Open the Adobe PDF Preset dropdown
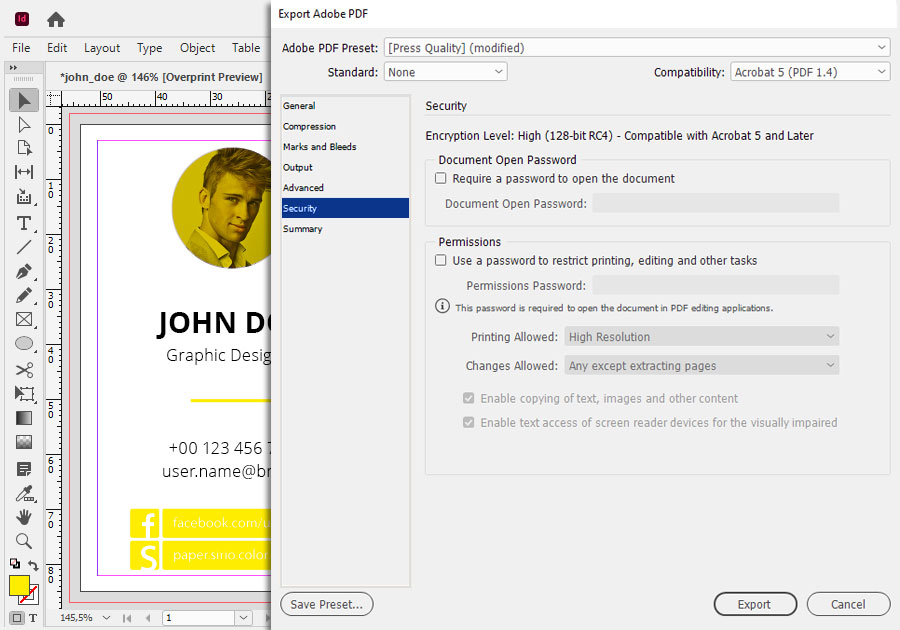The height and width of the screenshot is (630, 900). [x=637, y=48]
